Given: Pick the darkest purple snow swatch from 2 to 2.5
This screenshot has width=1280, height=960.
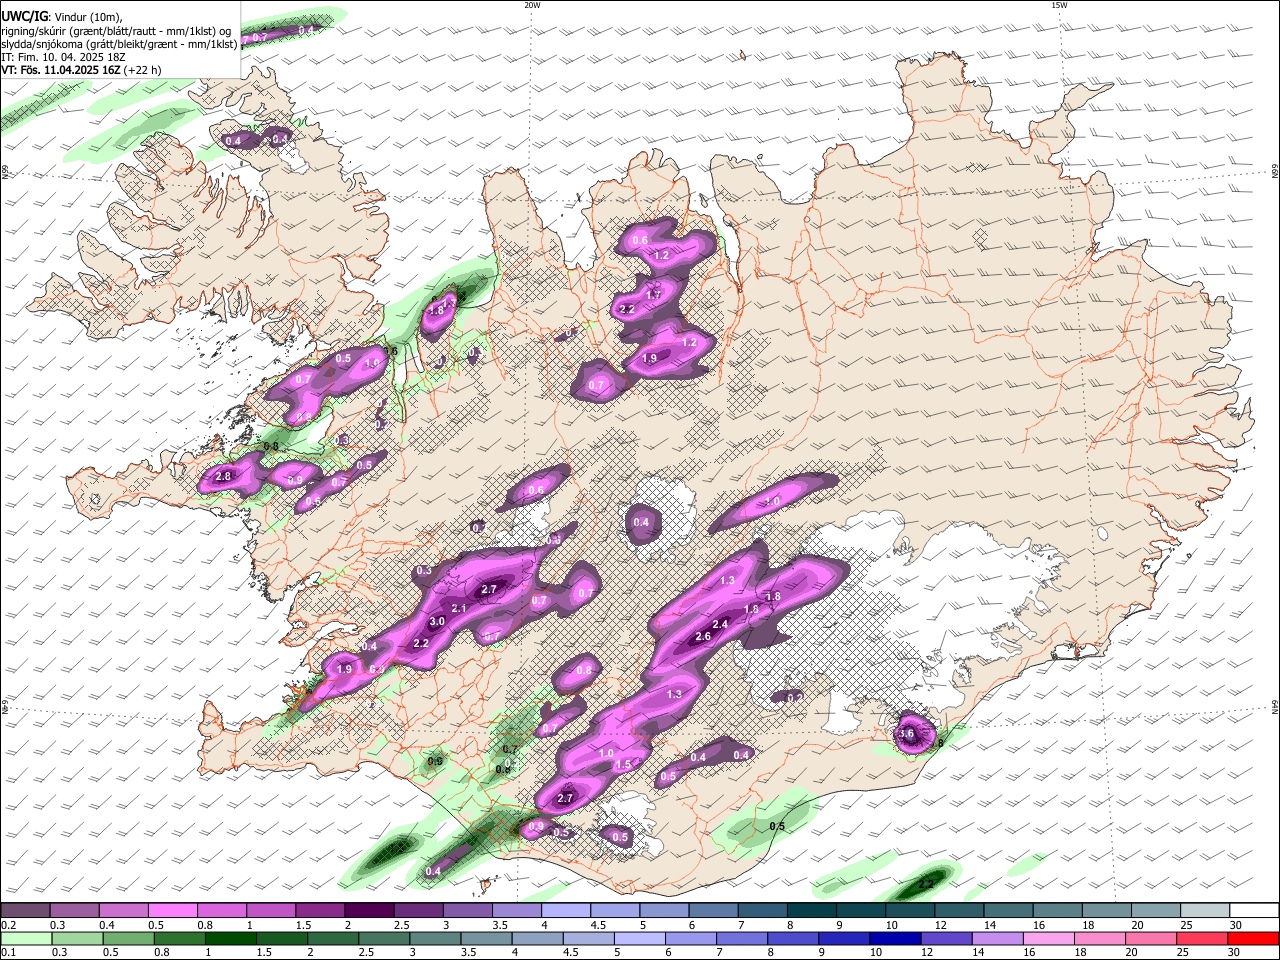Looking at the screenshot, I should point(369,910).
